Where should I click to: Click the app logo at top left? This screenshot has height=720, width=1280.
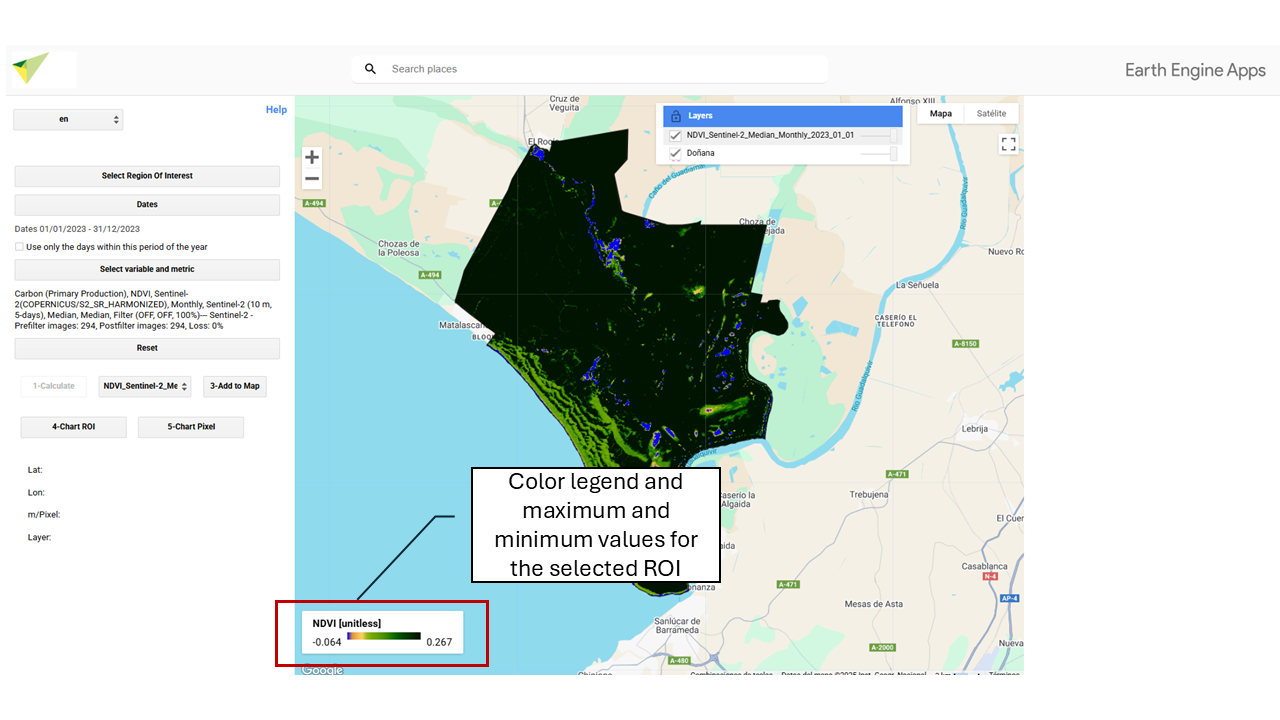(30, 69)
